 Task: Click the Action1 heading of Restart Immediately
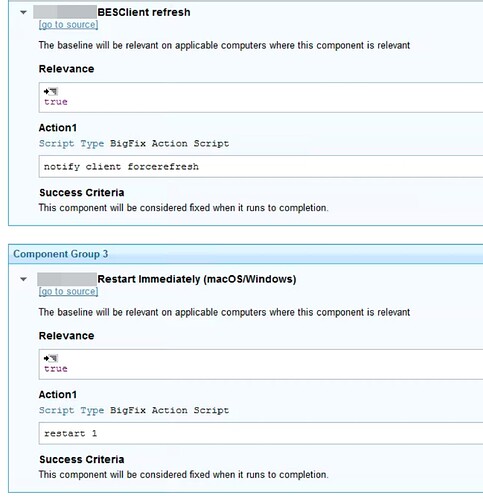tap(58, 394)
